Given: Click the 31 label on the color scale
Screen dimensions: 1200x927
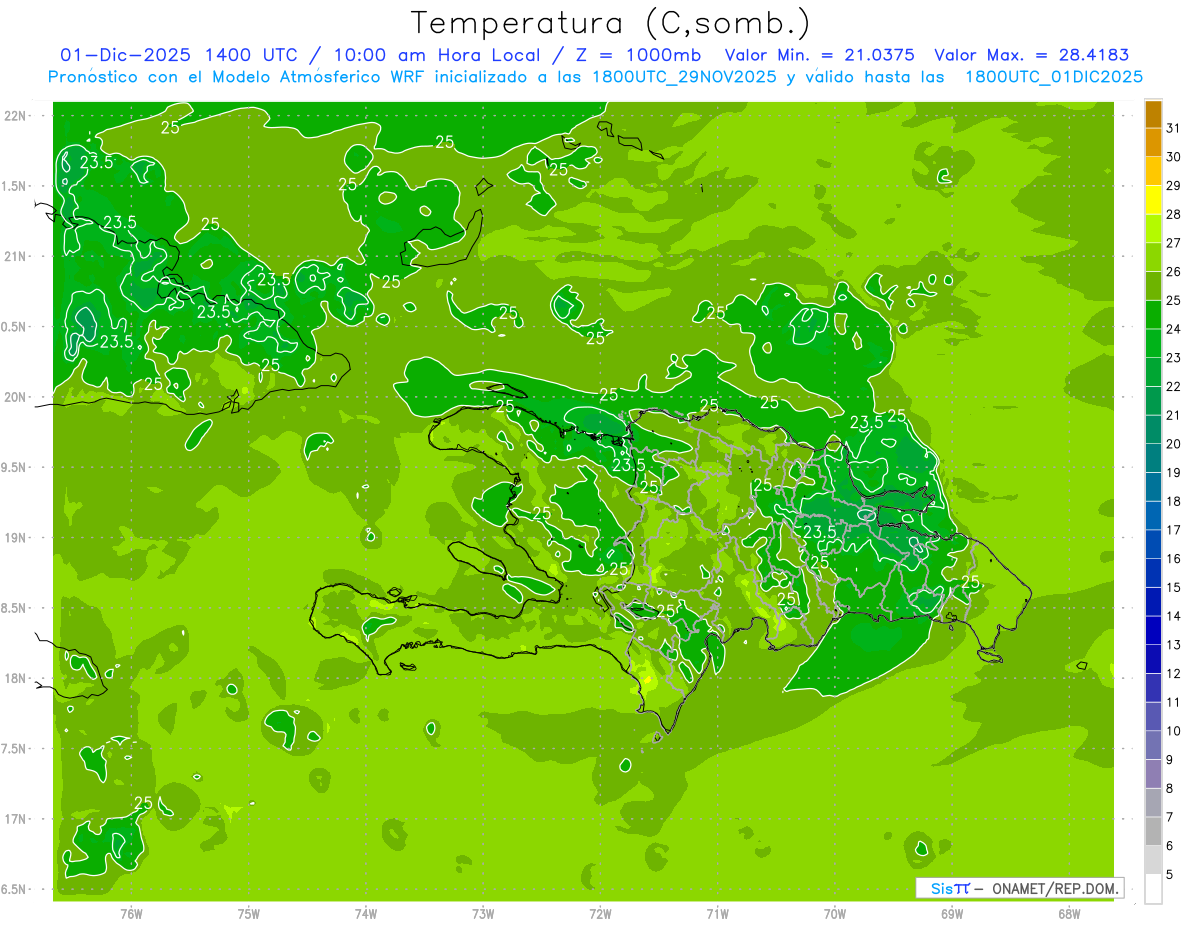Looking at the screenshot, I should (1173, 127).
